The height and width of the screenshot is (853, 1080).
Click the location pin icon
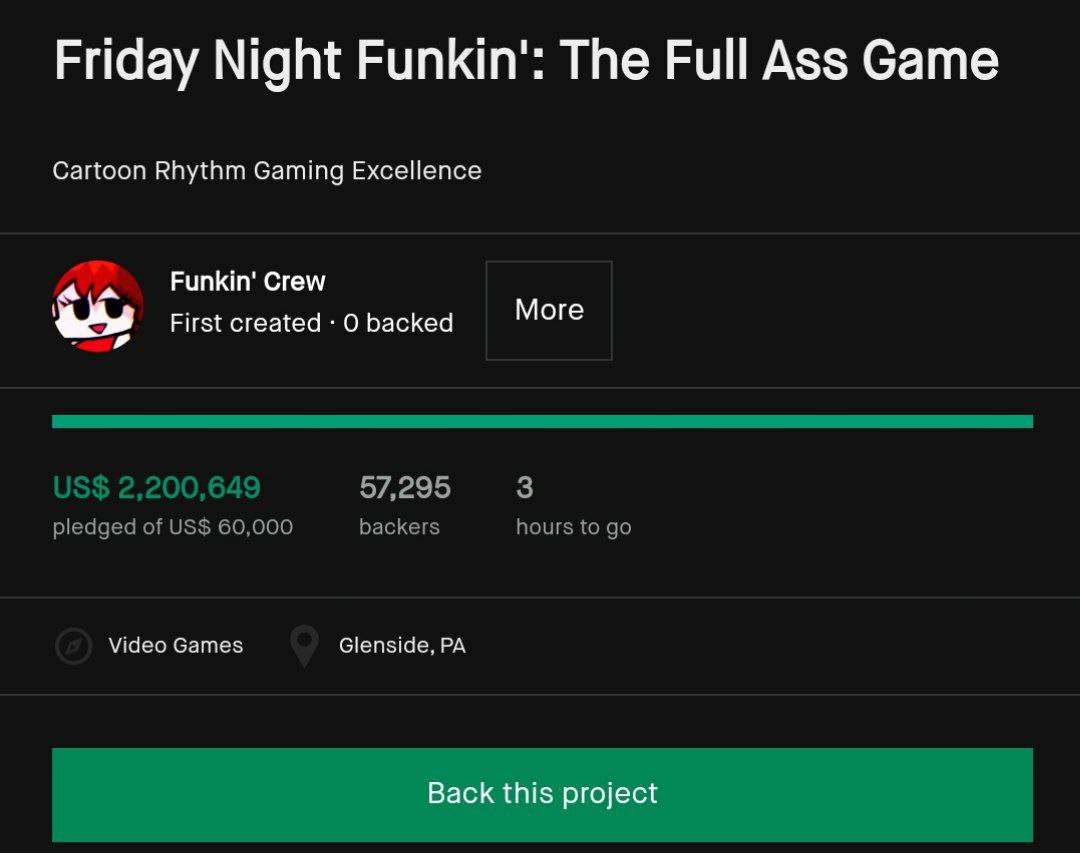click(303, 646)
